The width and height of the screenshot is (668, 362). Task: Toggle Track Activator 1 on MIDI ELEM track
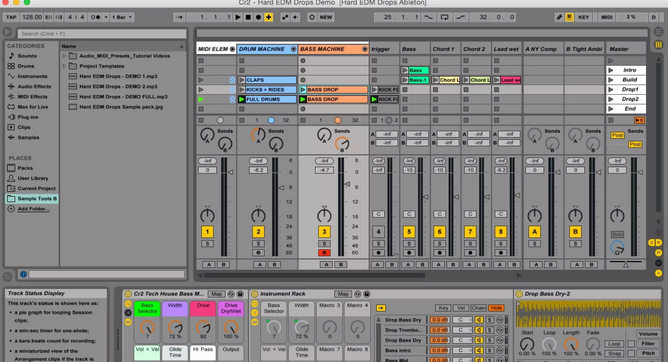click(x=207, y=232)
